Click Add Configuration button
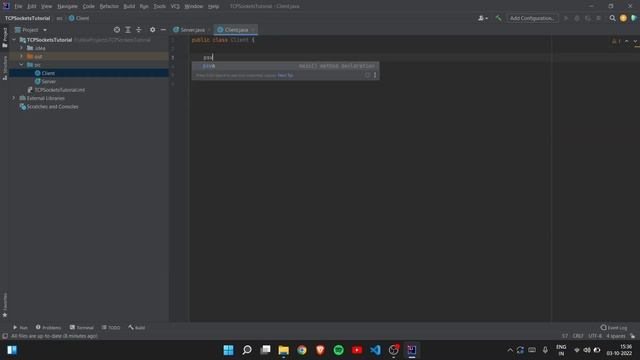 pos(532,18)
